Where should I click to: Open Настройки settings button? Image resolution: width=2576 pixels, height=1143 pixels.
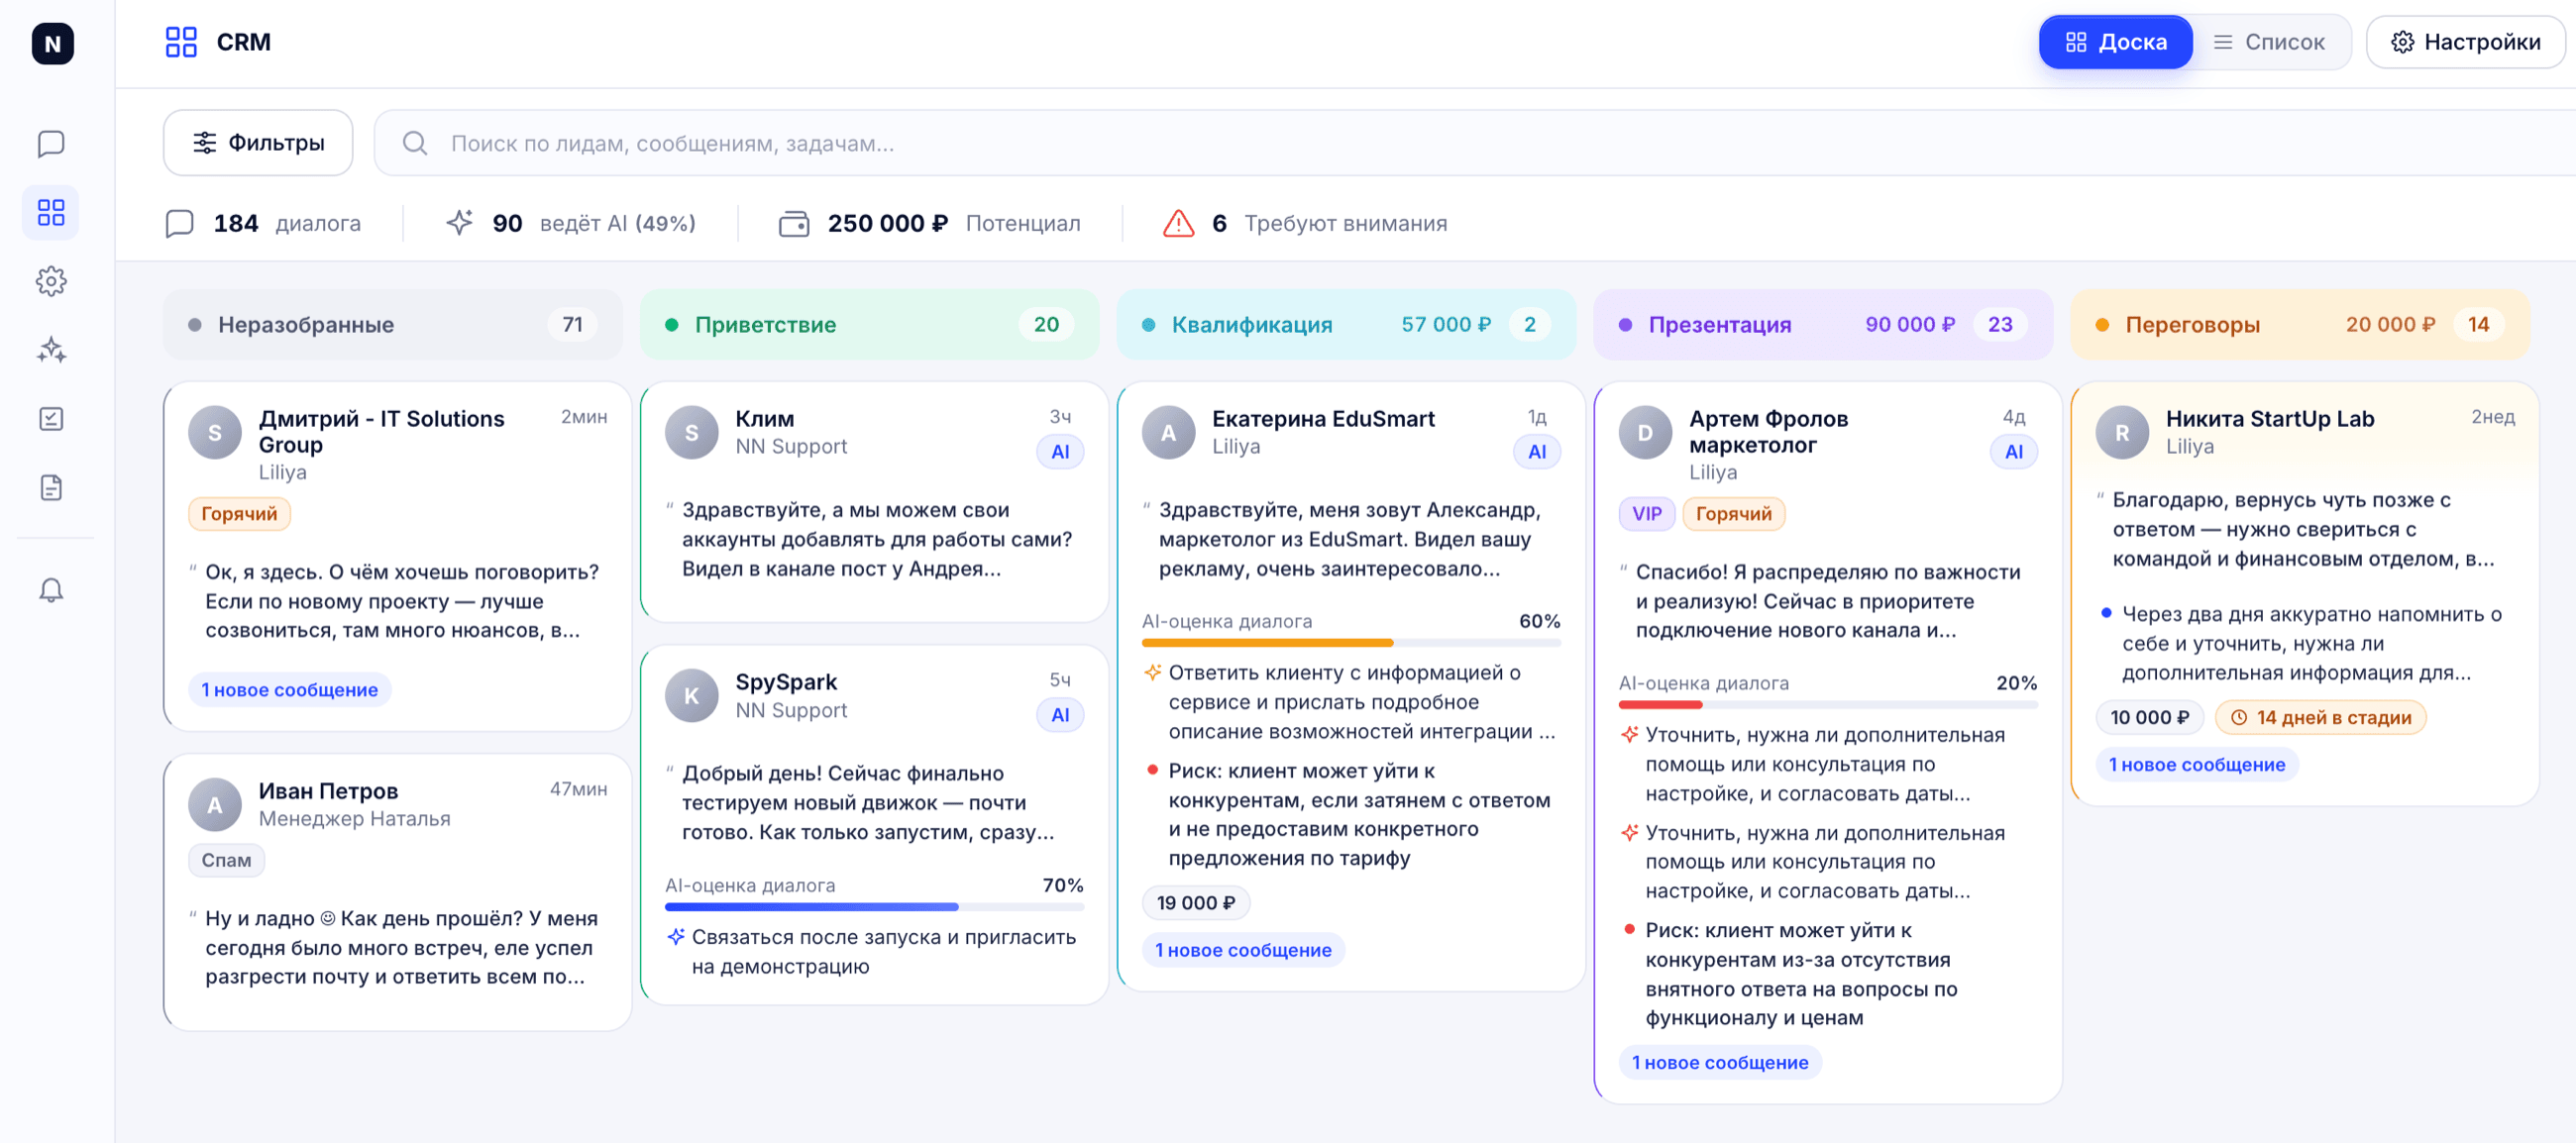click(2465, 42)
